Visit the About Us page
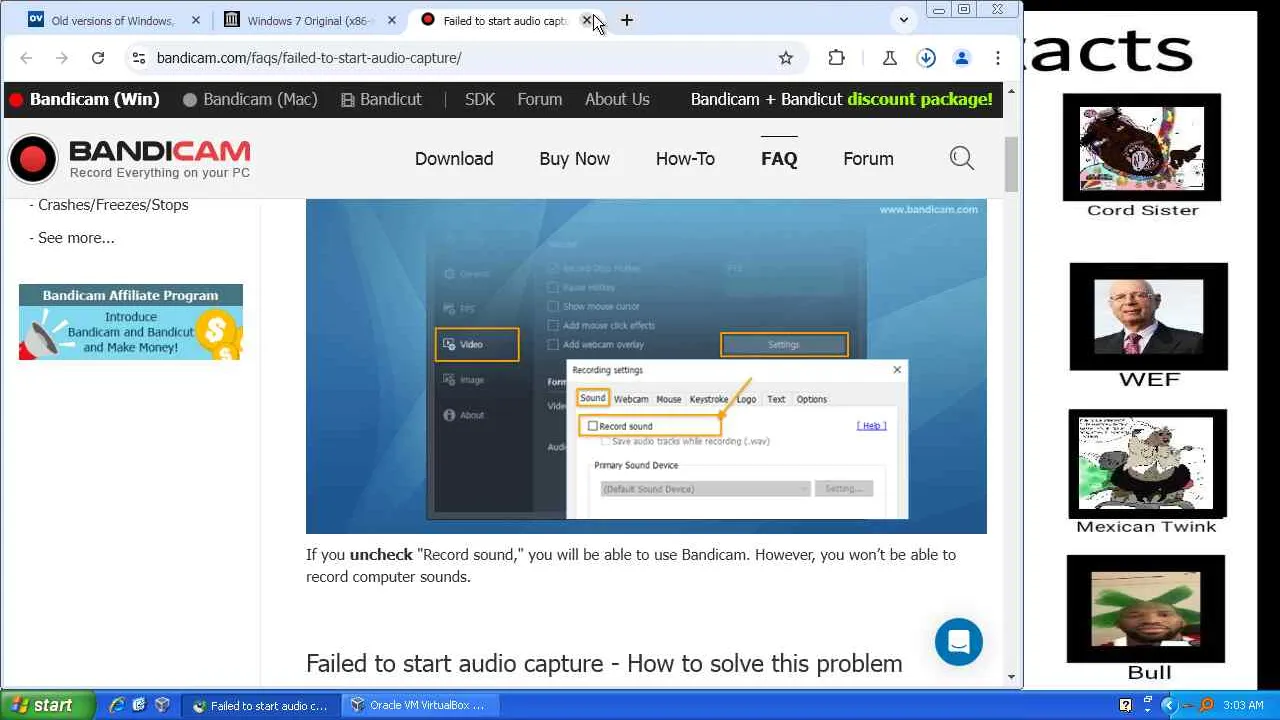This screenshot has height=720, width=1280. point(617,99)
